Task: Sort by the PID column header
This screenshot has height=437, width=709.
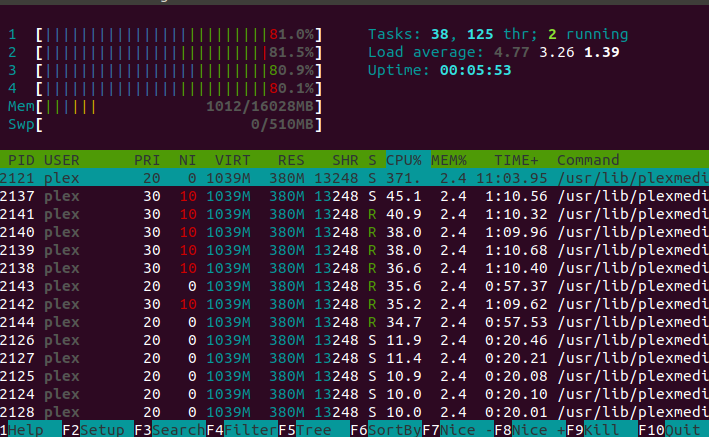Action: point(21,160)
